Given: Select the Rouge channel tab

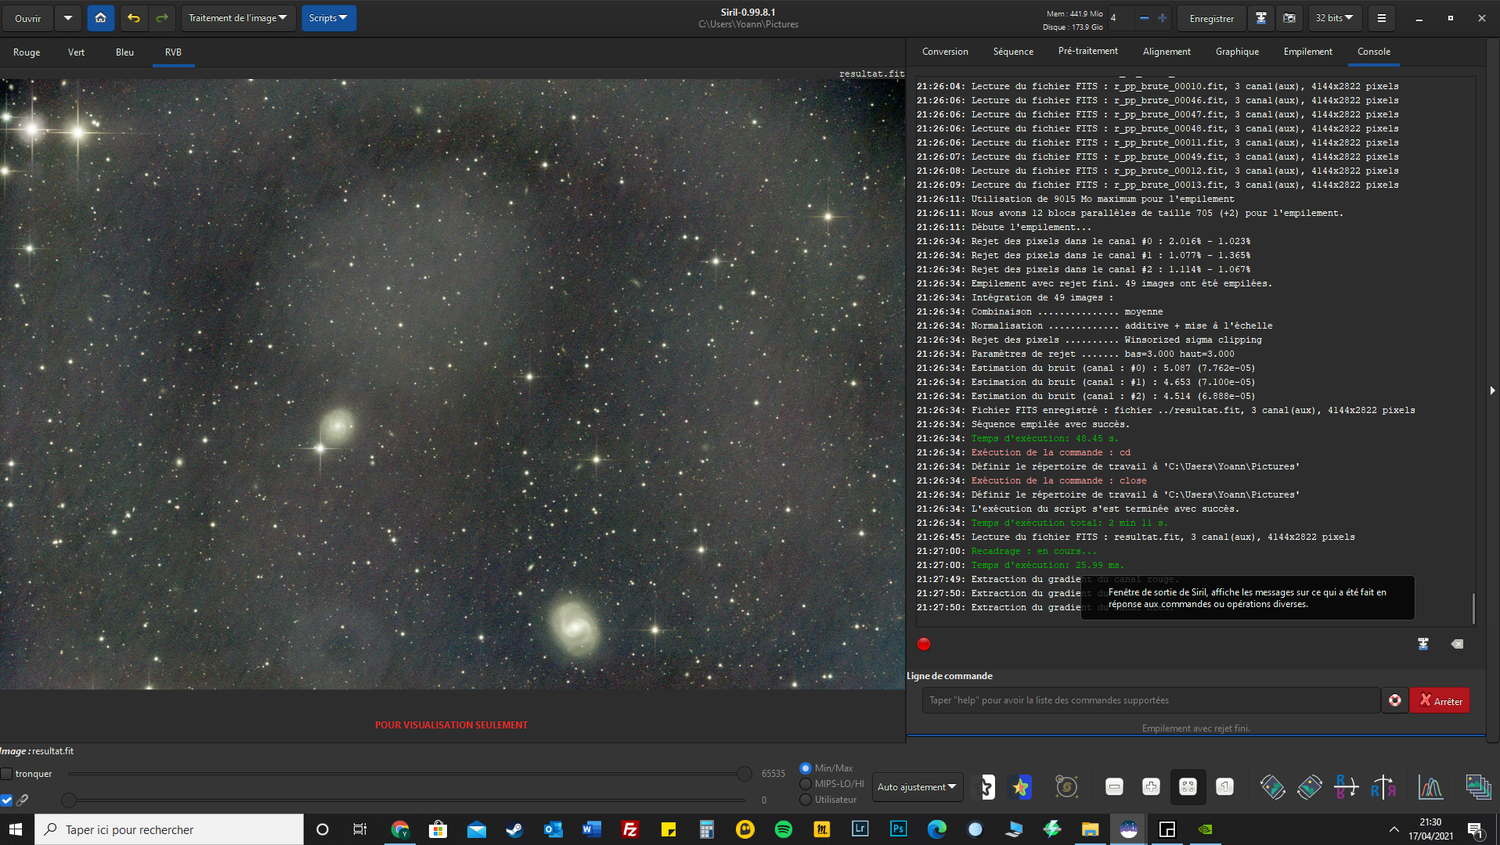Looking at the screenshot, I should (27, 52).
